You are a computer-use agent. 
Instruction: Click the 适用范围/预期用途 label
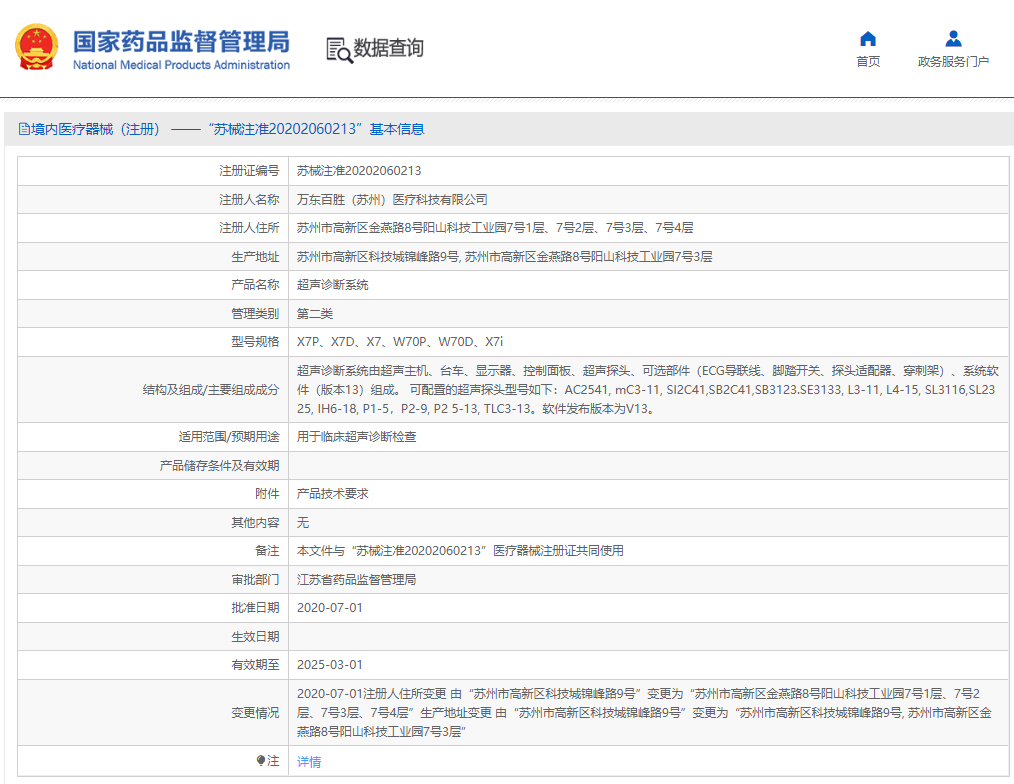pos(229,437)
